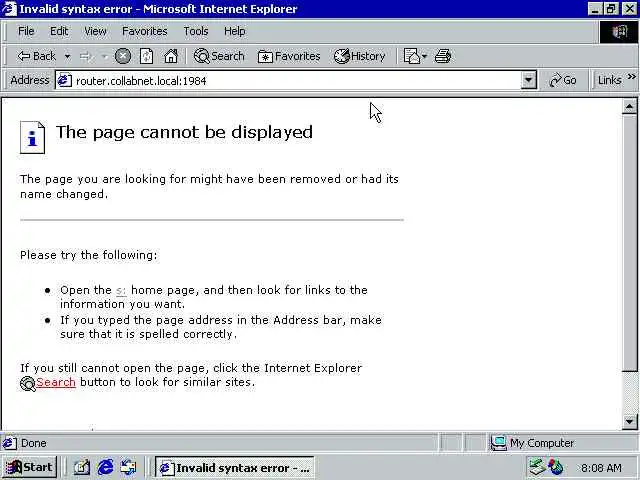Click the IE icon in title bar
Image resolution: width=640 pixels, height=480 pixels.
pos(9,9)
